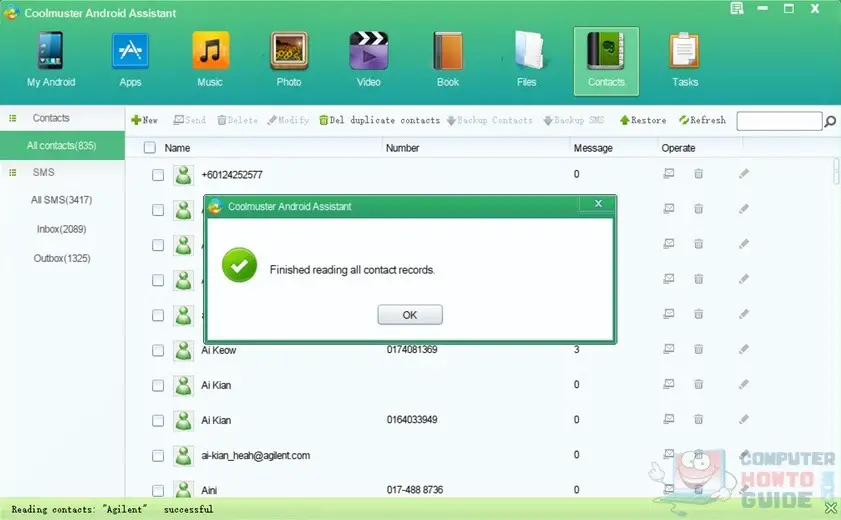
Task: Open the Video section
Action: (368, 60)
